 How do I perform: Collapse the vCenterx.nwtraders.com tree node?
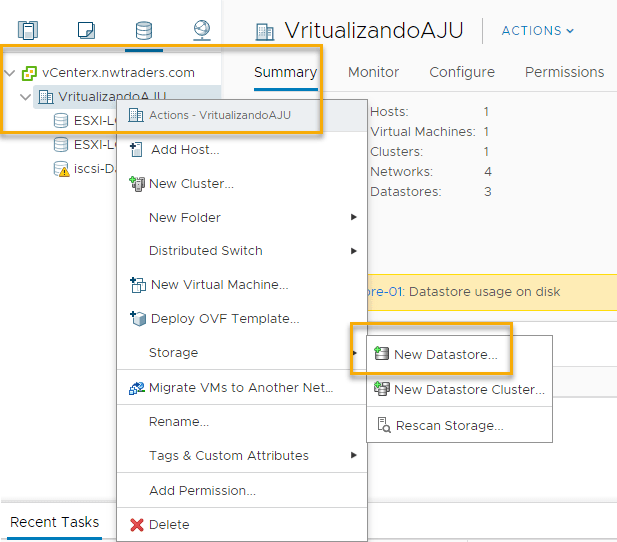(10, 73)
